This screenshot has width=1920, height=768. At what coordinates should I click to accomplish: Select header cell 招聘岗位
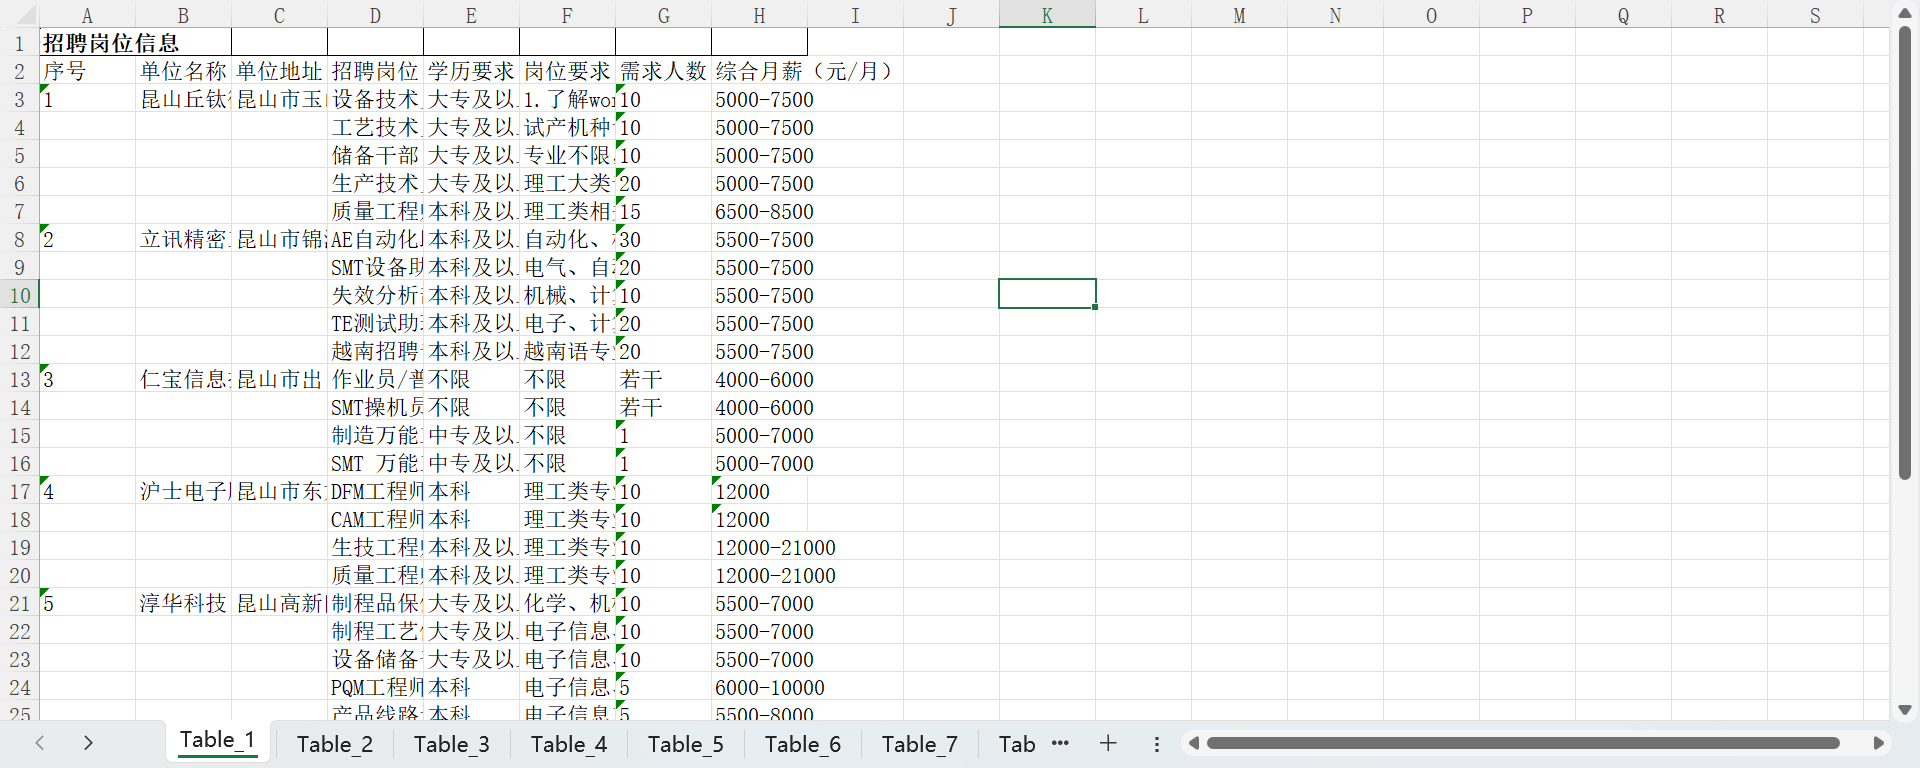375,71
